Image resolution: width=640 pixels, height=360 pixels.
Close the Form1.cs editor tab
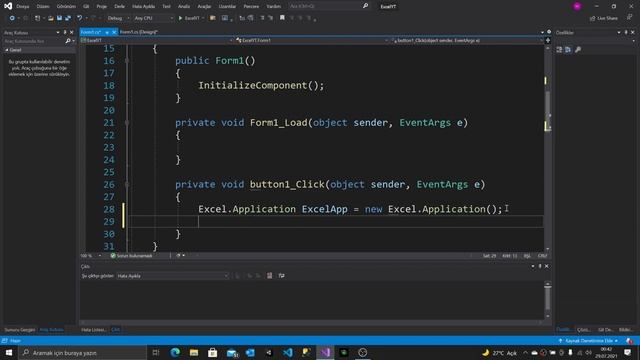tap(114, 32)
